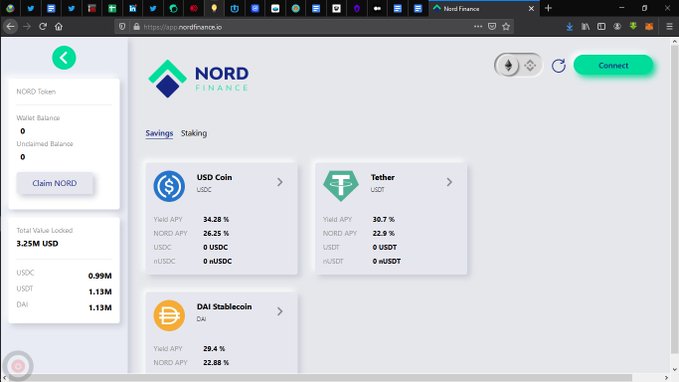The image size is (679, 382).
Task: Go to browser home page icon
Action: [58, 26]
